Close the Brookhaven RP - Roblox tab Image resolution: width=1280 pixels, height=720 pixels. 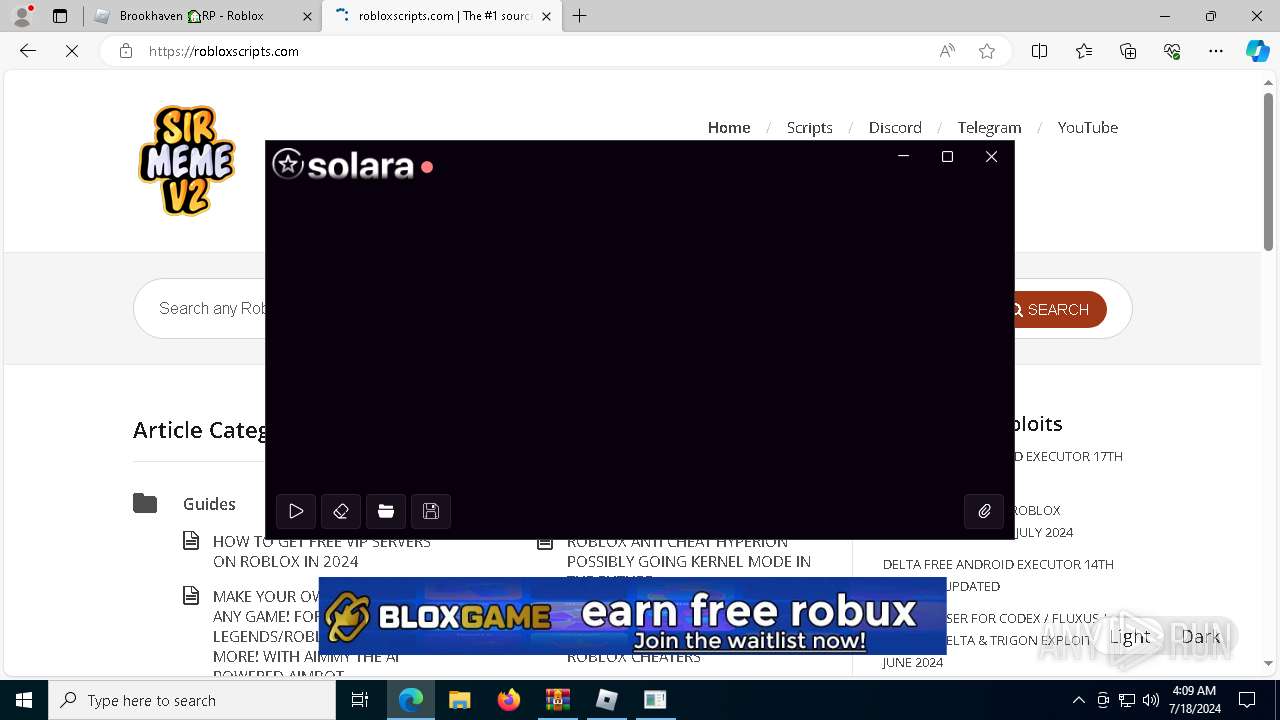[307, 16]
